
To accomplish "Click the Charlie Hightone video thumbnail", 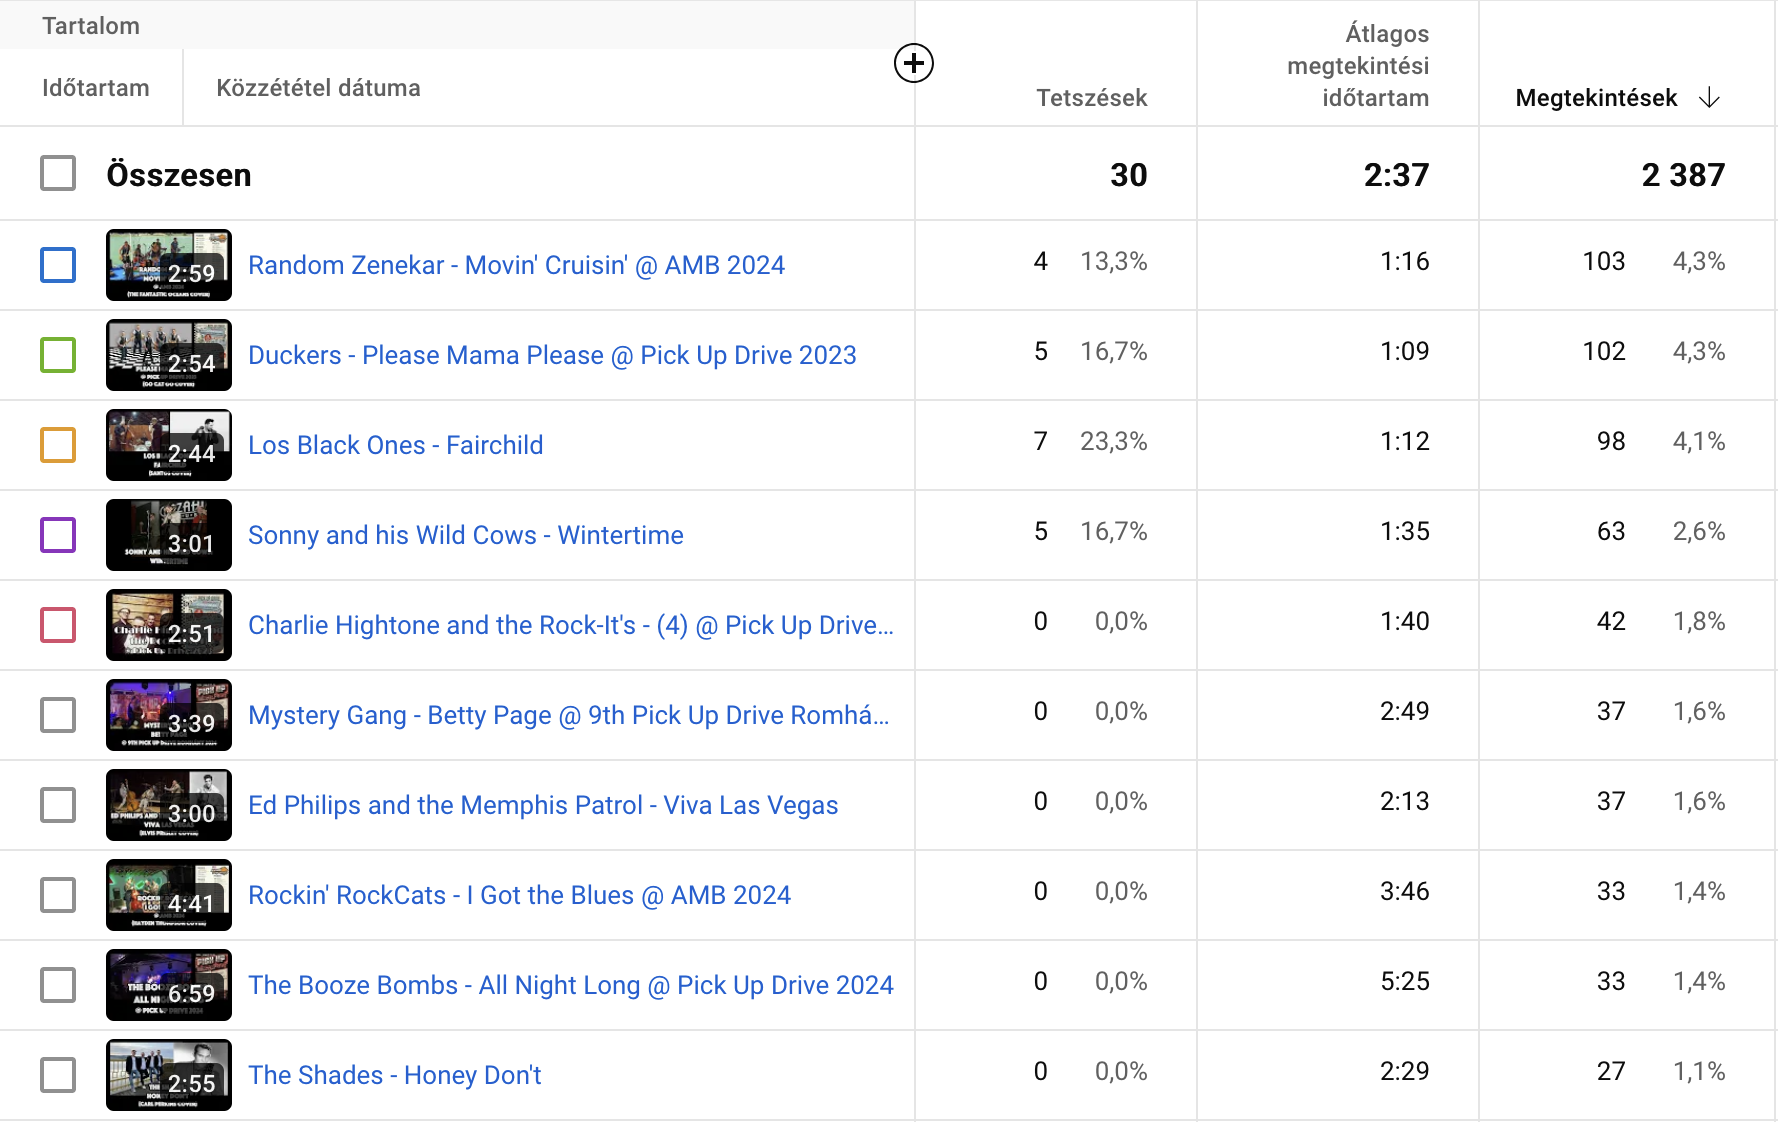I will coord(169,625).
